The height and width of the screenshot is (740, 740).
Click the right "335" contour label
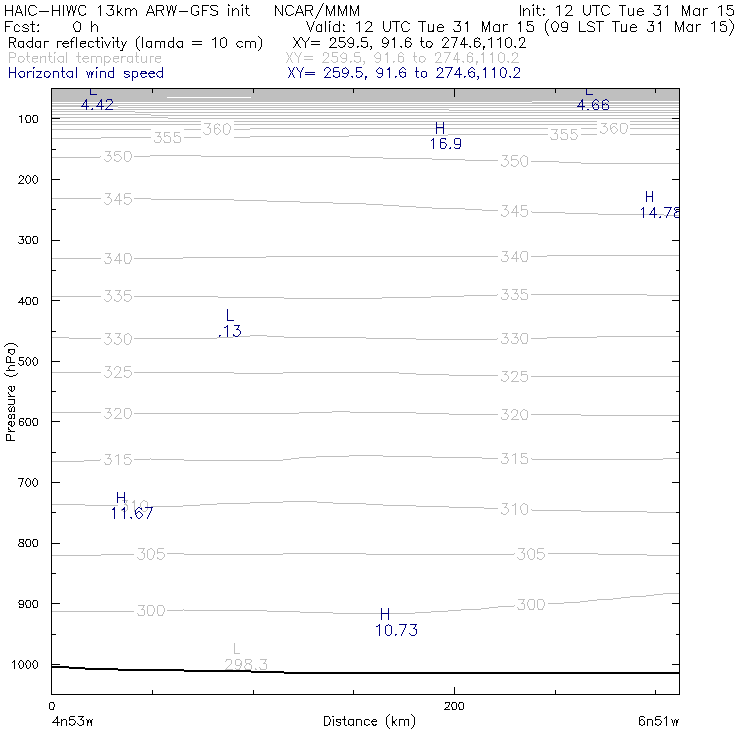[x=514, y=294]
